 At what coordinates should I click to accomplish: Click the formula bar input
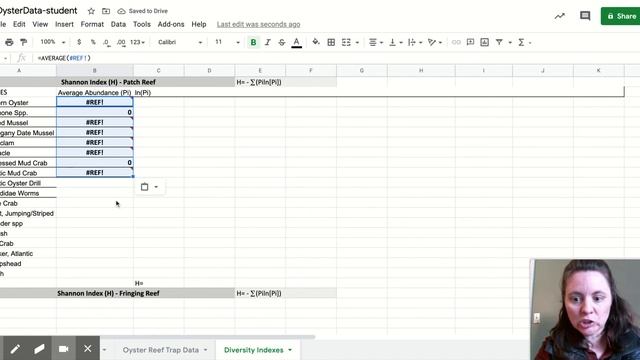pos(335,58)
